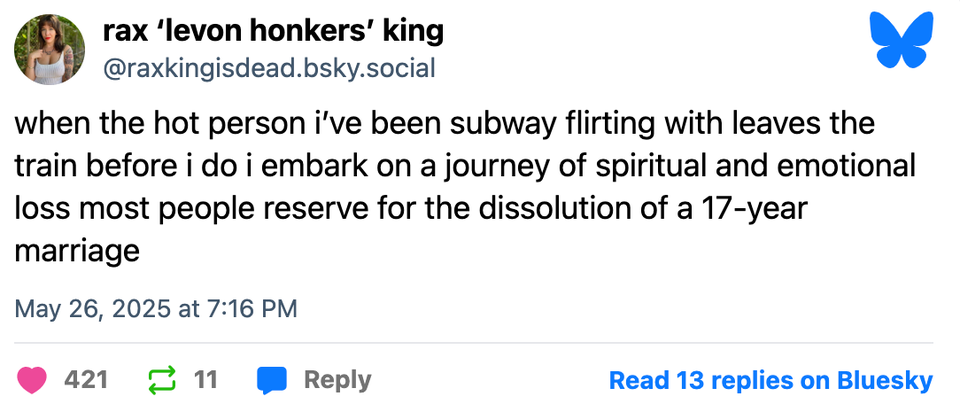This screenshot has height=404, width=960.
Task: Click the Reply label
Action: pyautogui.click(x=337, y=380)
